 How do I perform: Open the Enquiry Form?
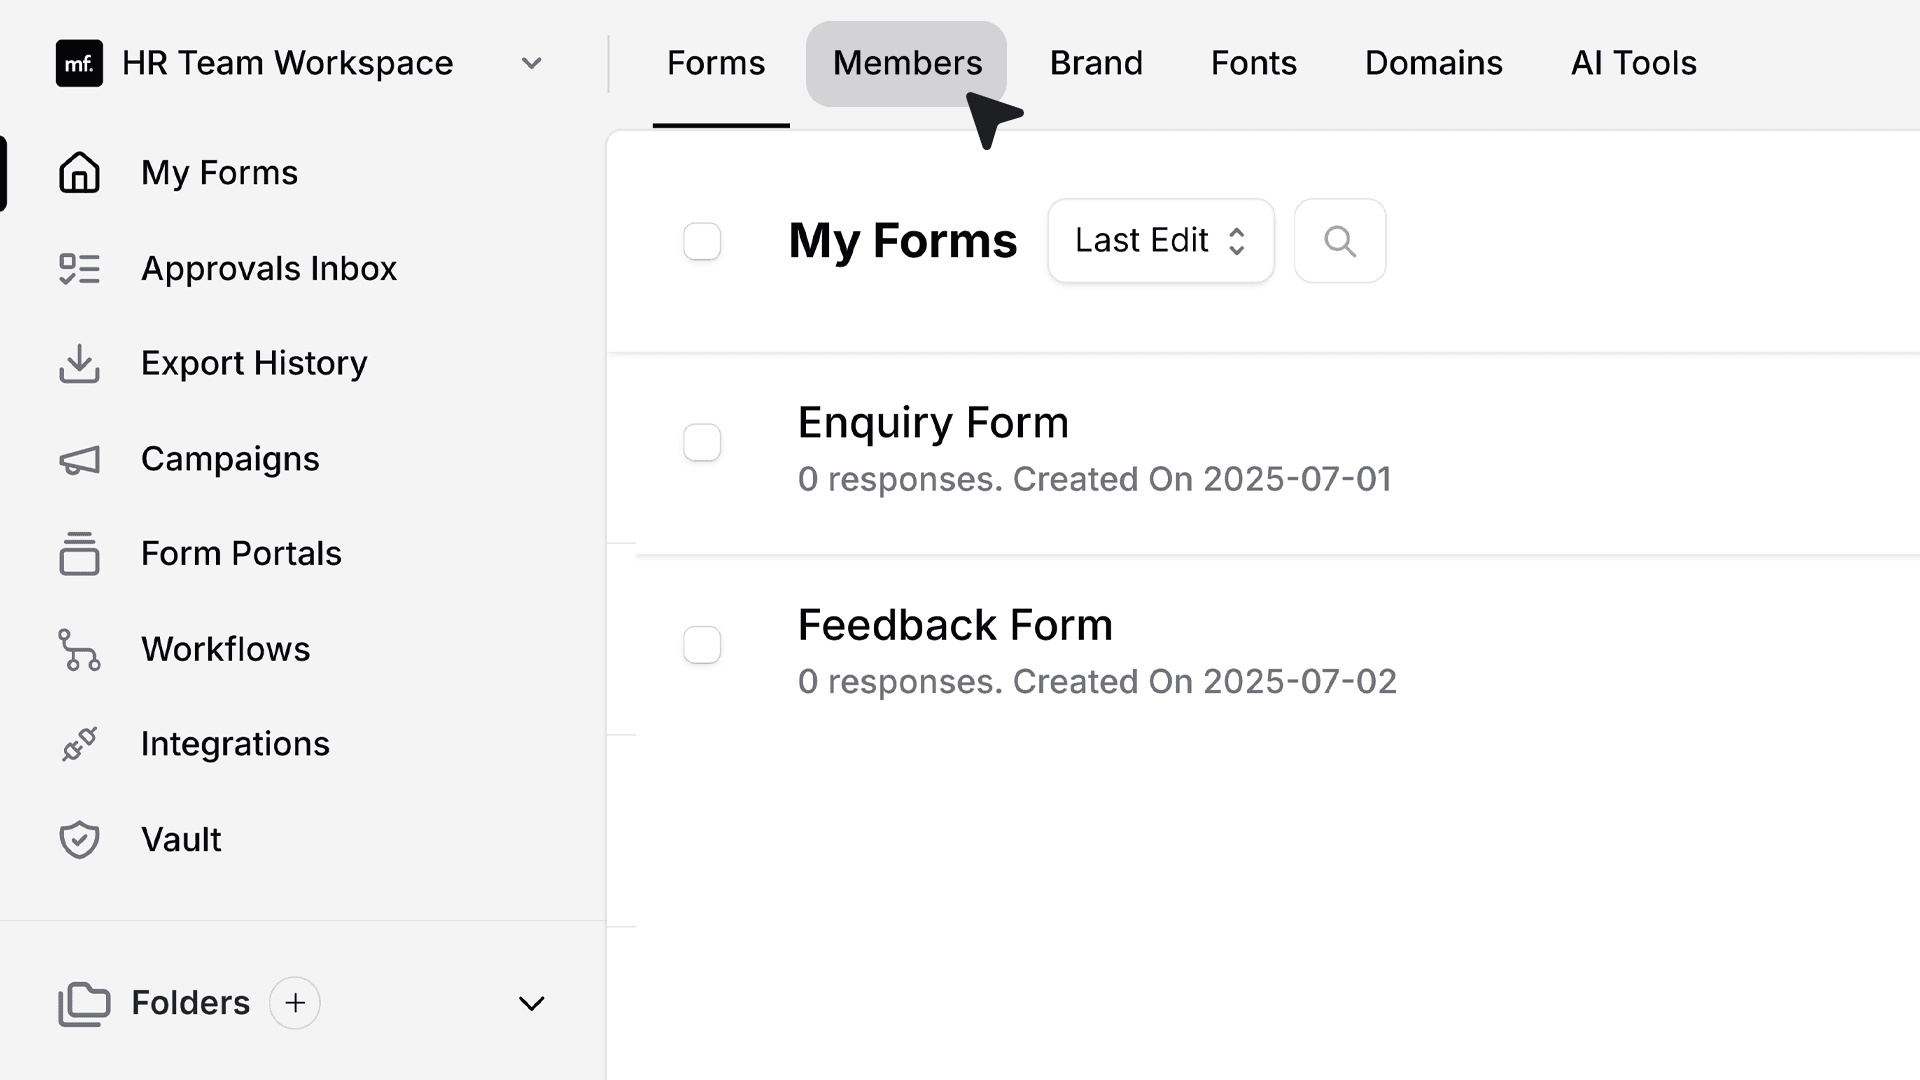[933, 423]
